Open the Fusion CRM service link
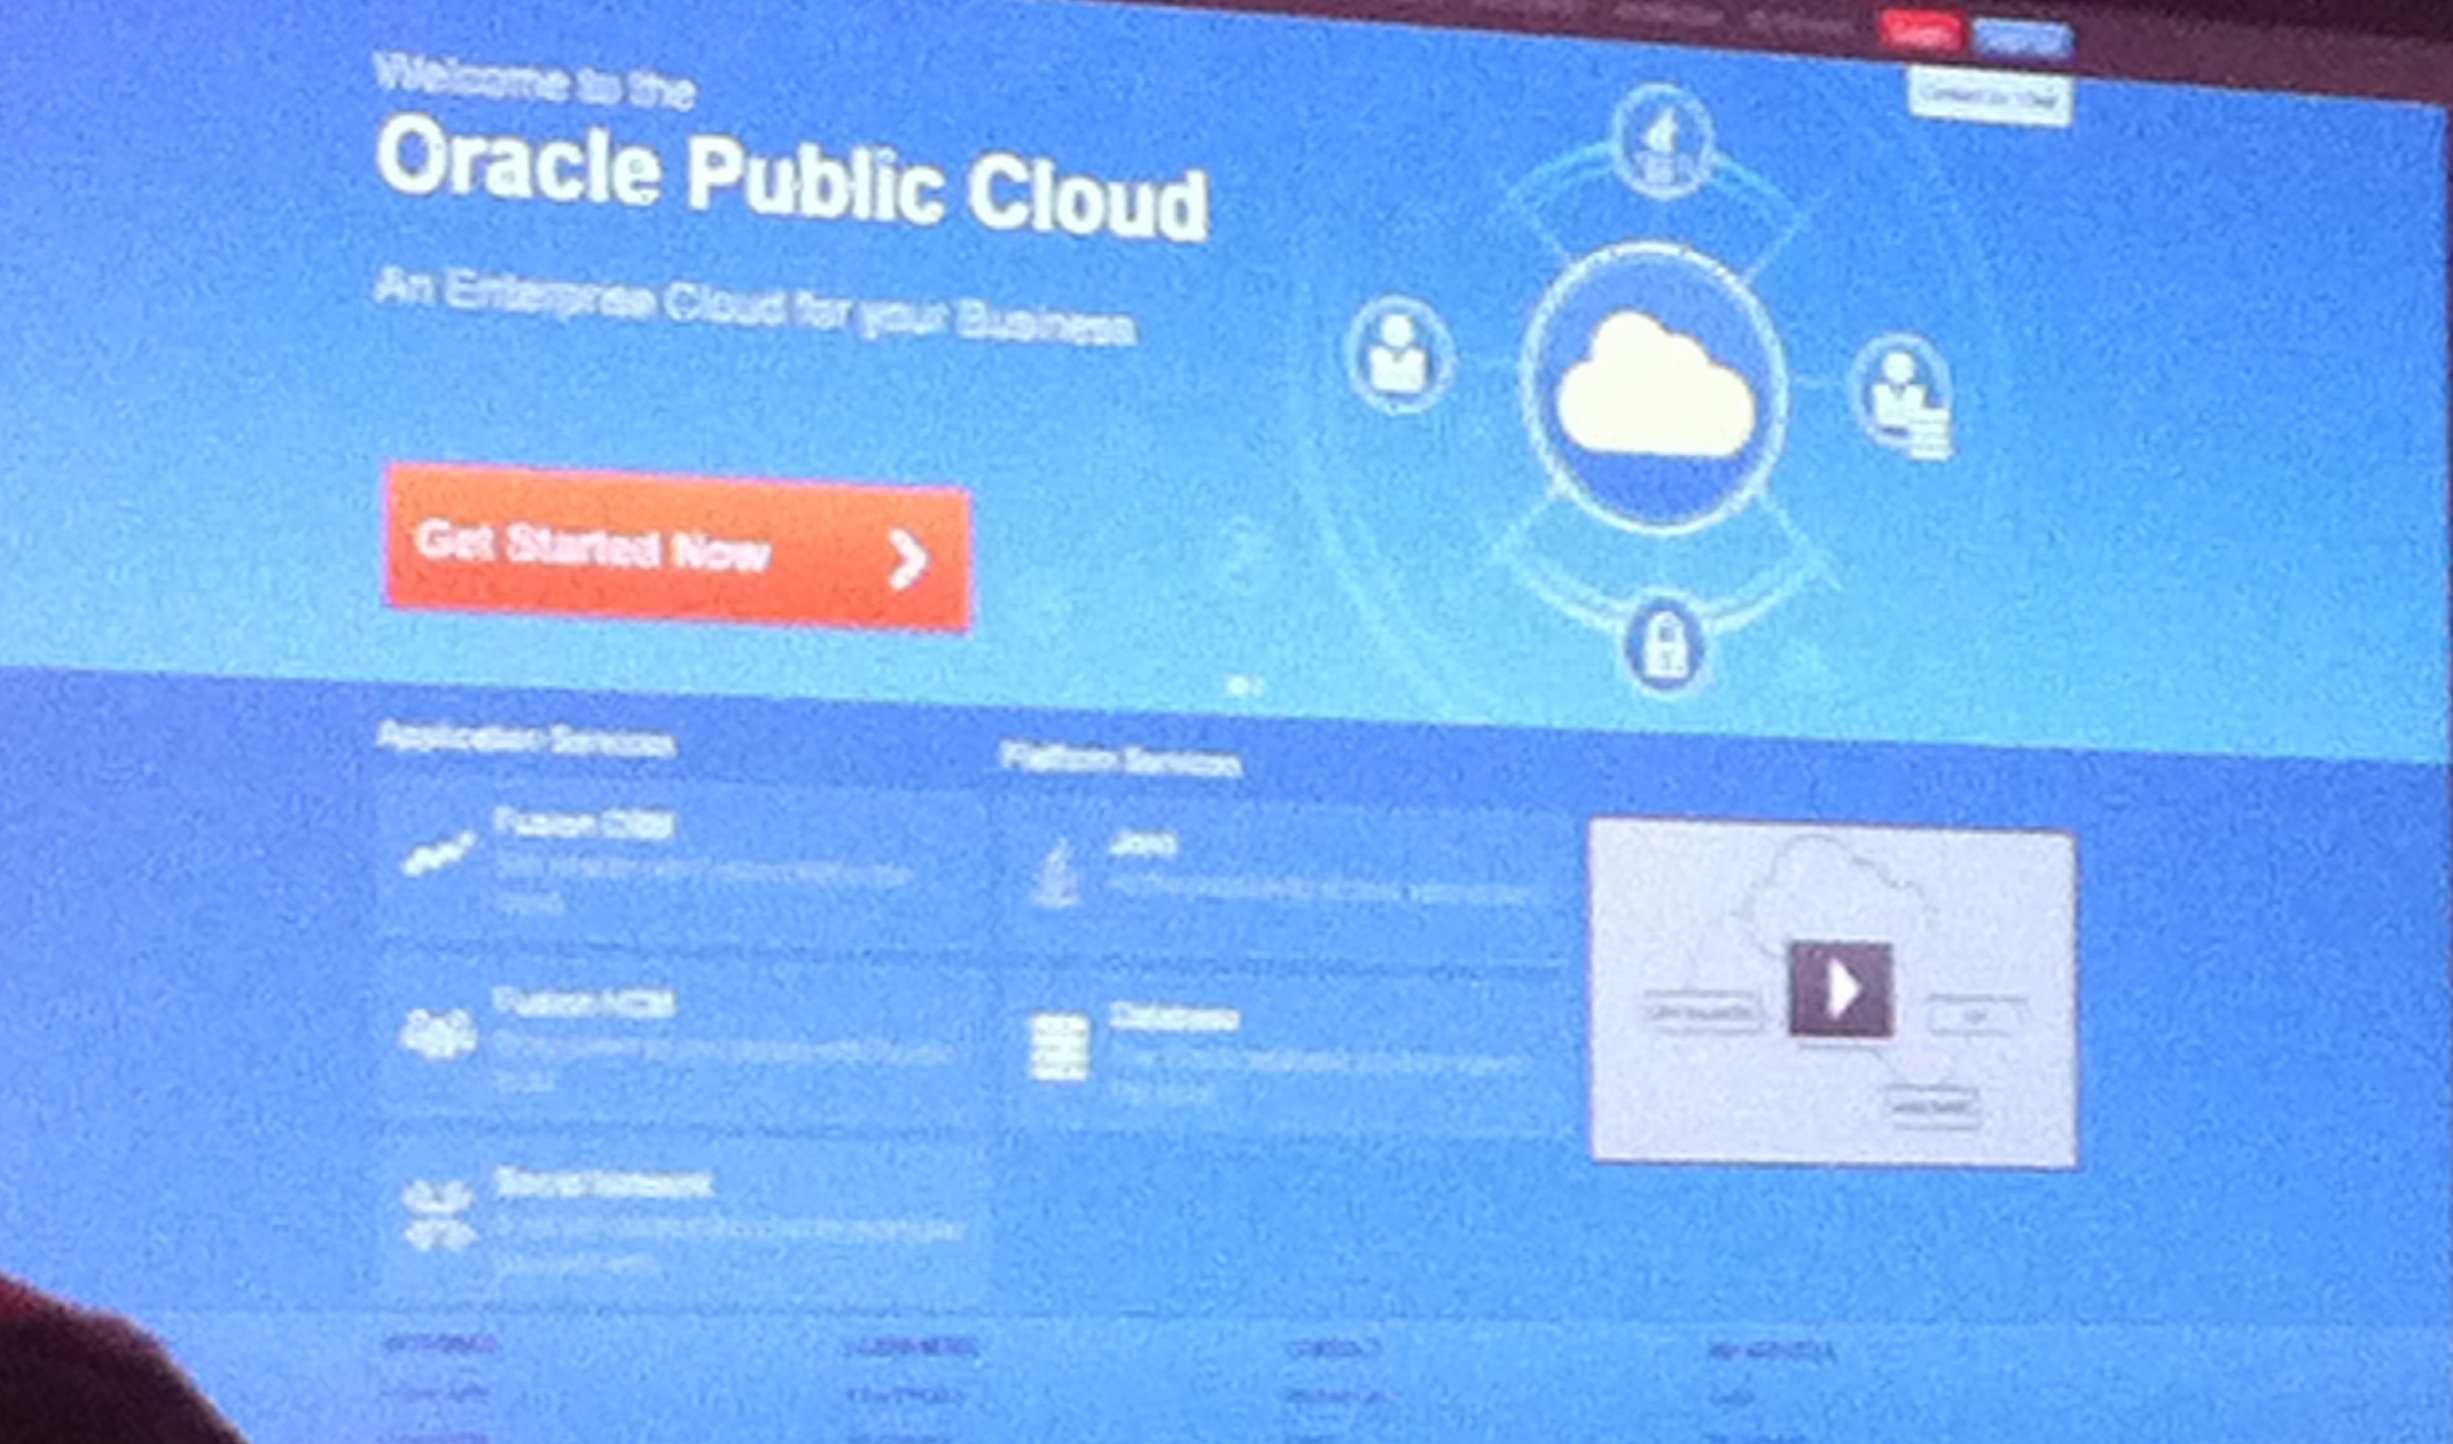Image resolution: width=2453 pixels, height=1444 pixels. (585, 823)
